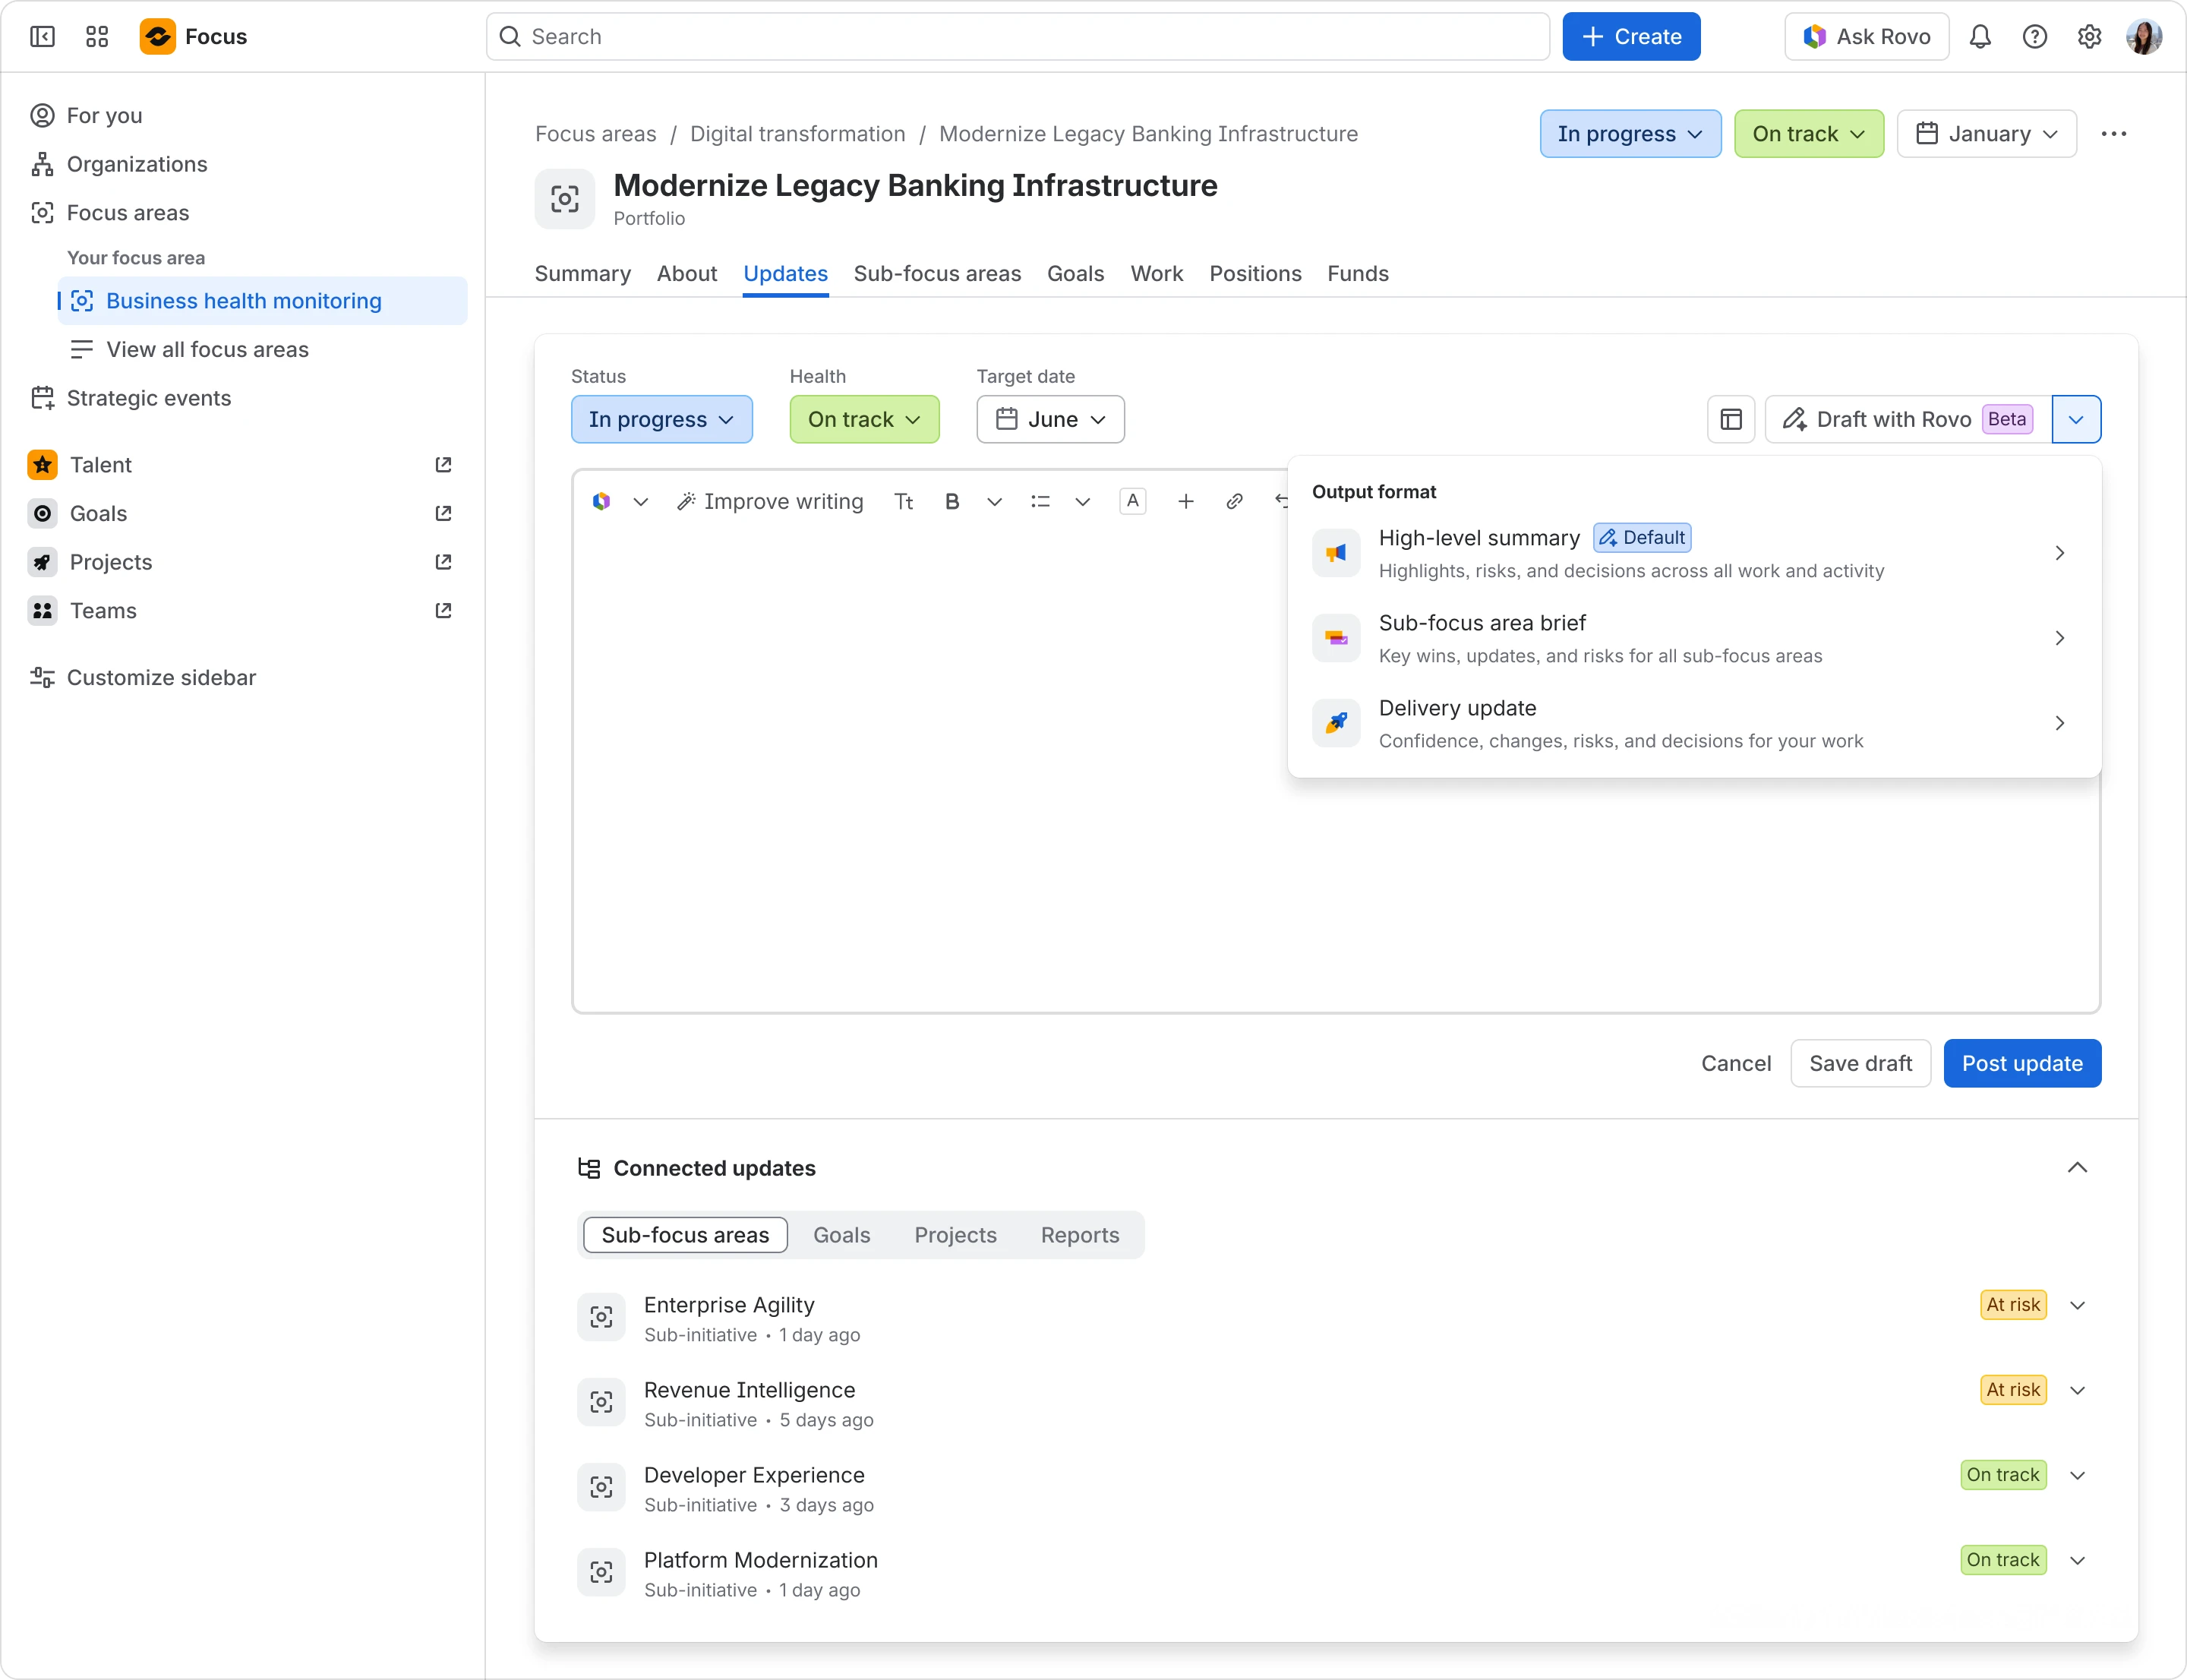Open the notifications bell
Image resolution: width=2187 pixels, height=1680 pixels.
coord(1980,37)
